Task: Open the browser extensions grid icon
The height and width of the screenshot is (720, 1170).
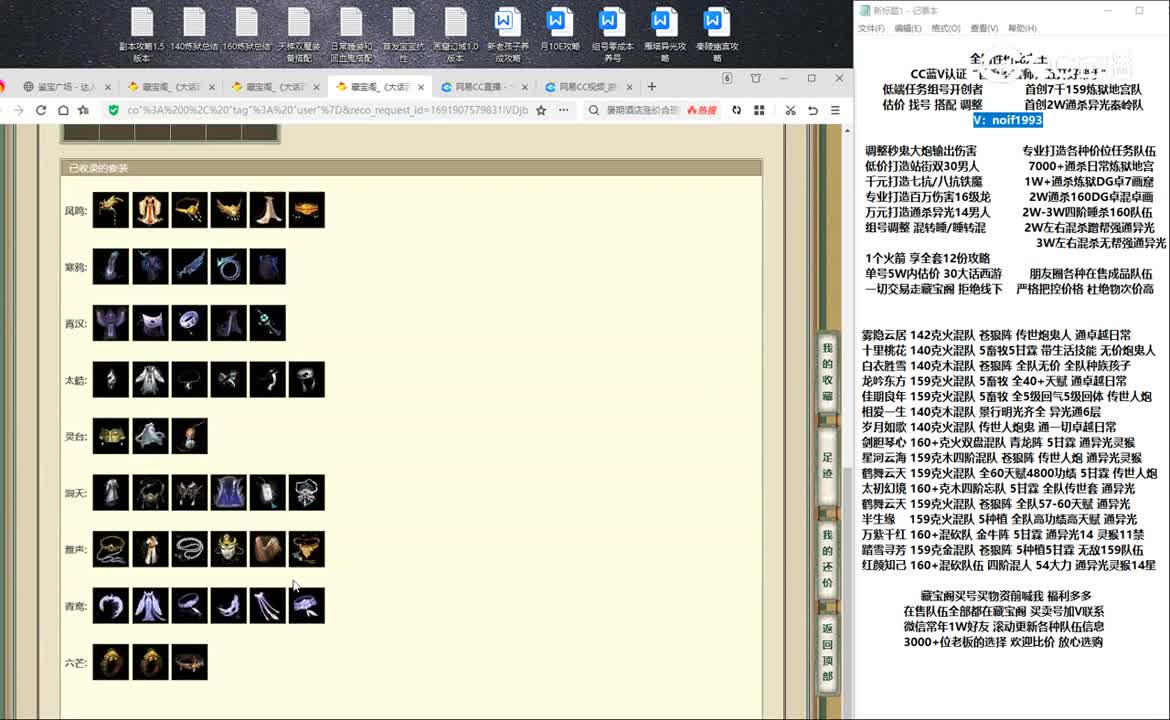Action: pos(759,110)
